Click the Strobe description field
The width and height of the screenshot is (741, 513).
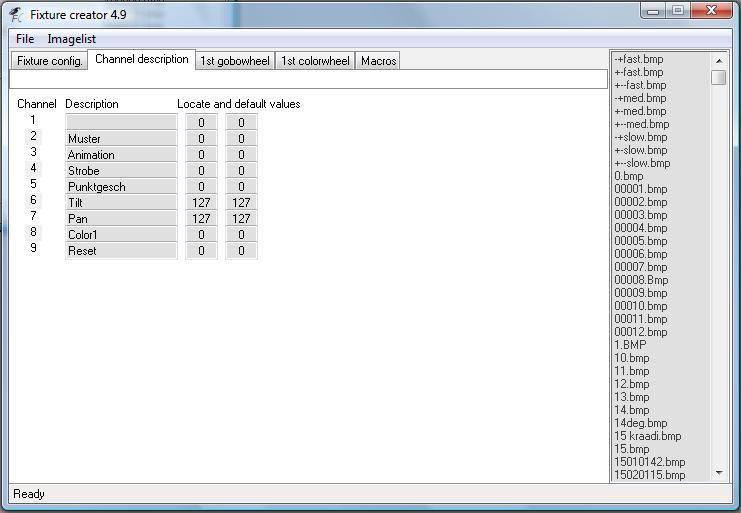pos(121,171)
